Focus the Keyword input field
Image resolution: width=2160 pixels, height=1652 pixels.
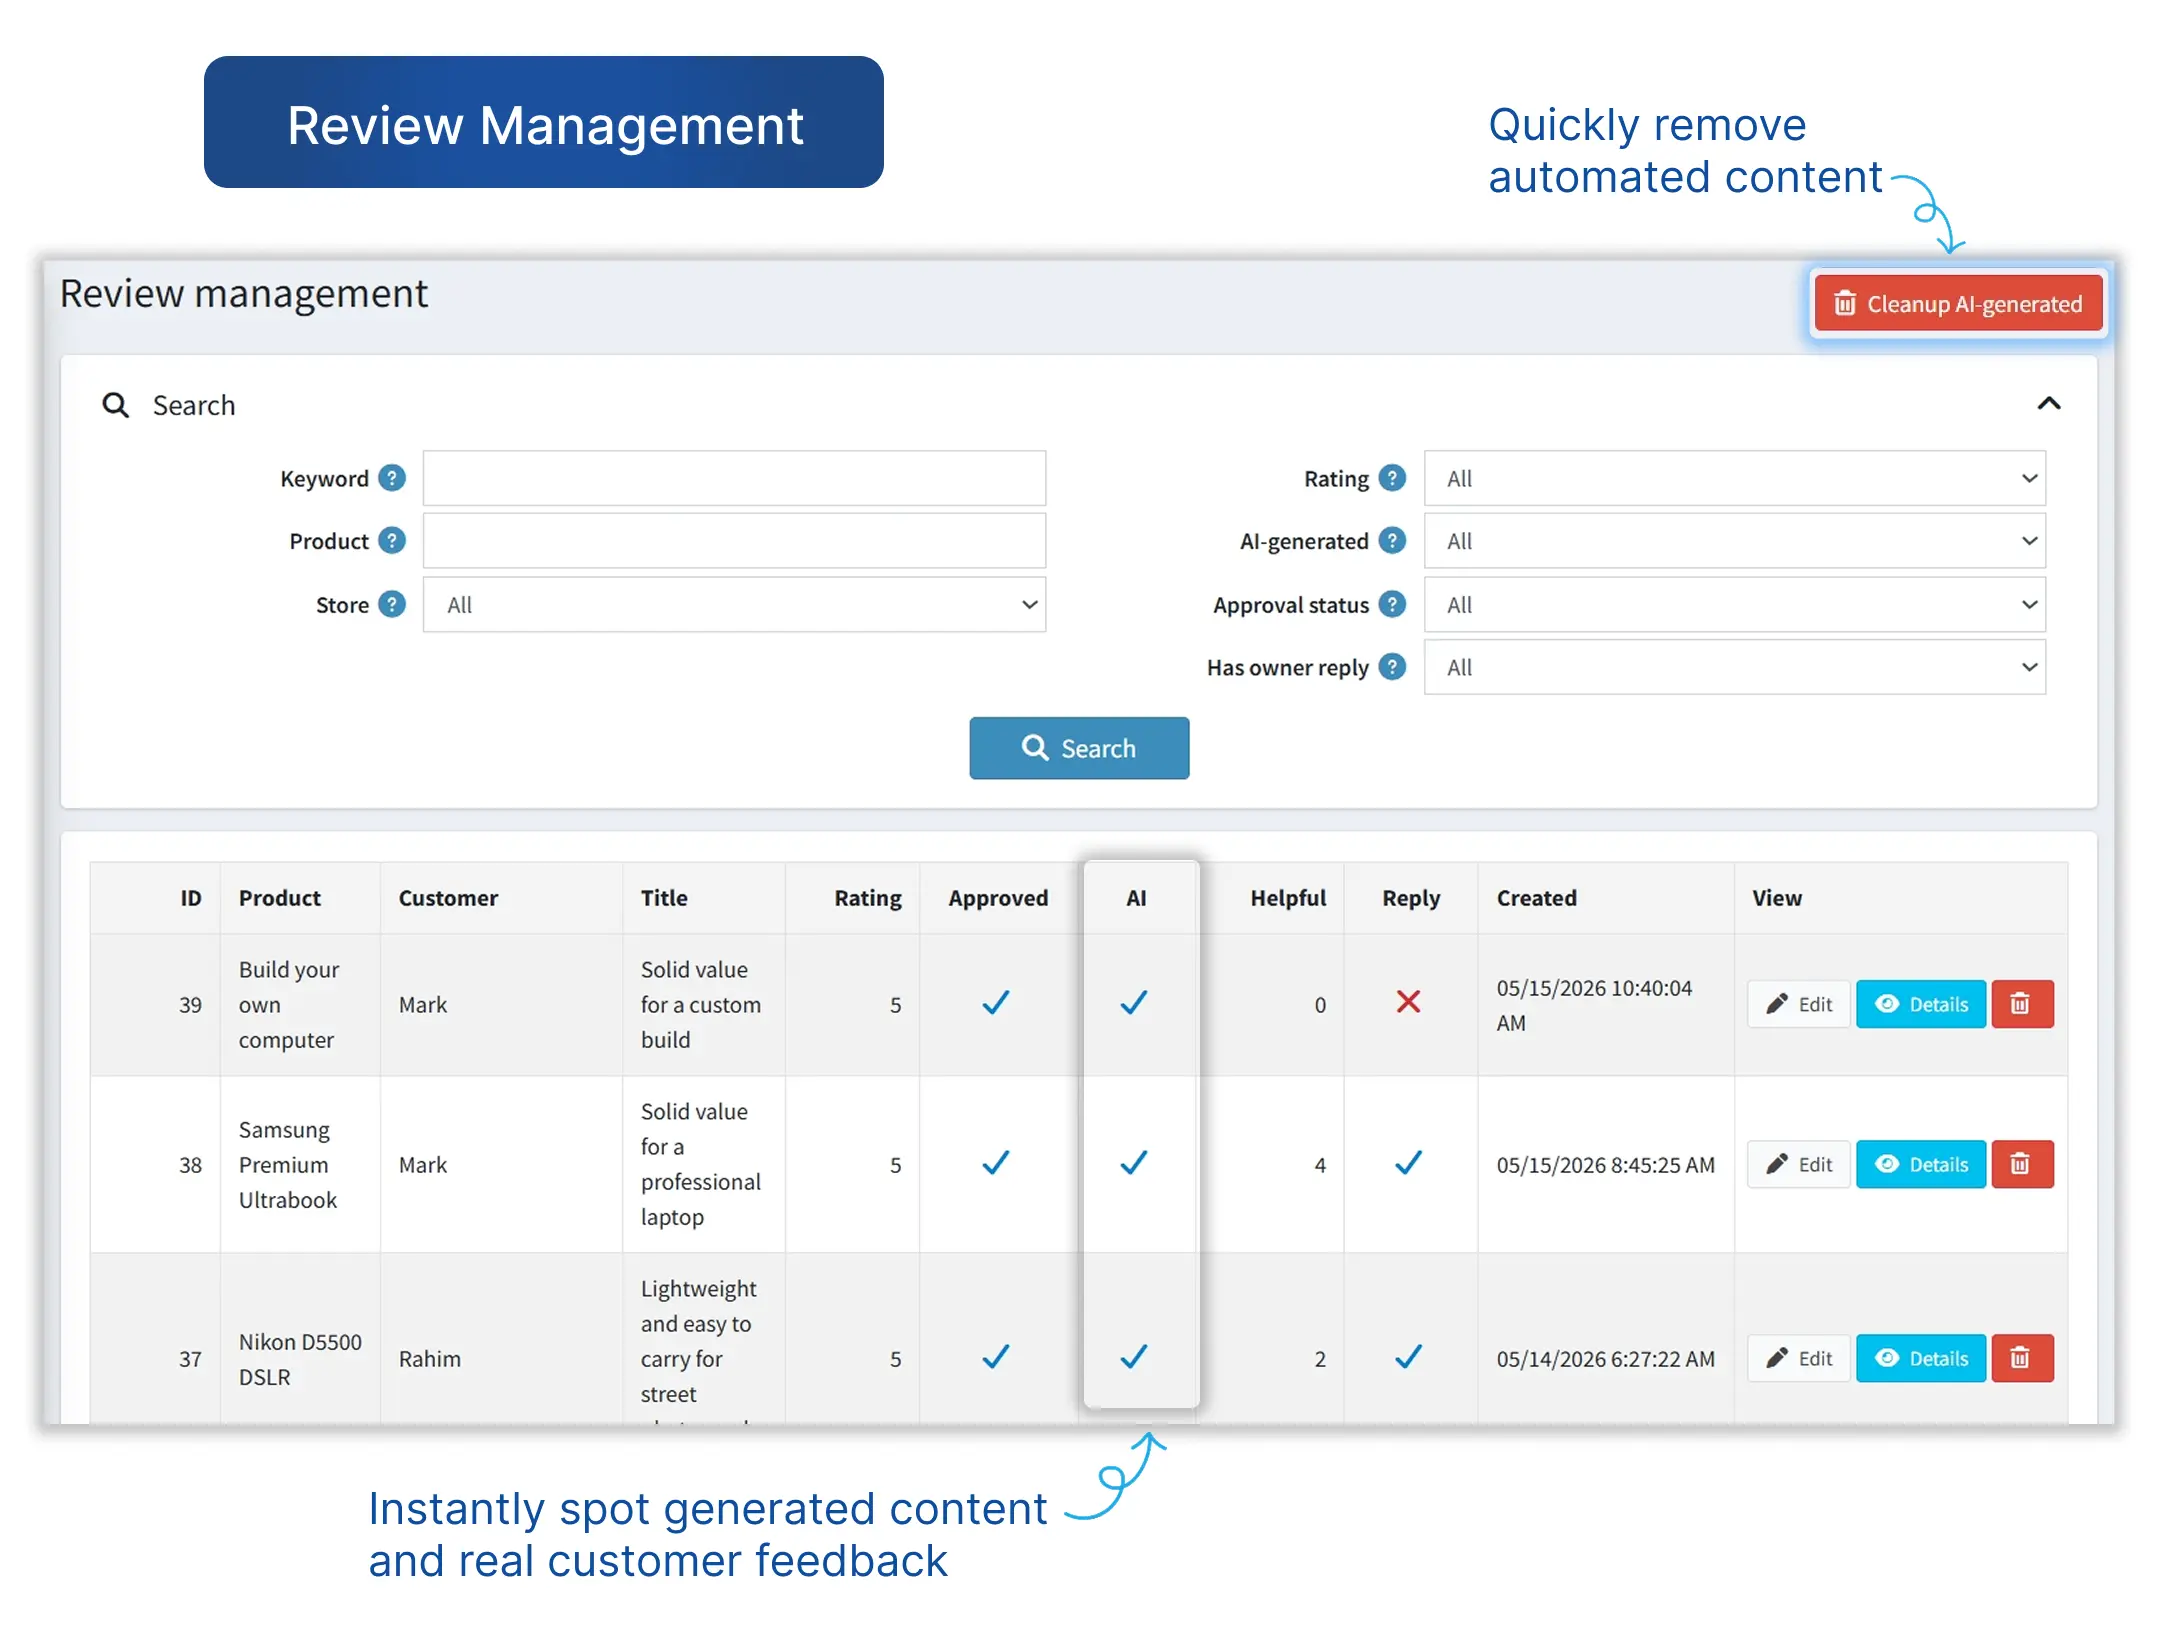(x=734, y=478)
